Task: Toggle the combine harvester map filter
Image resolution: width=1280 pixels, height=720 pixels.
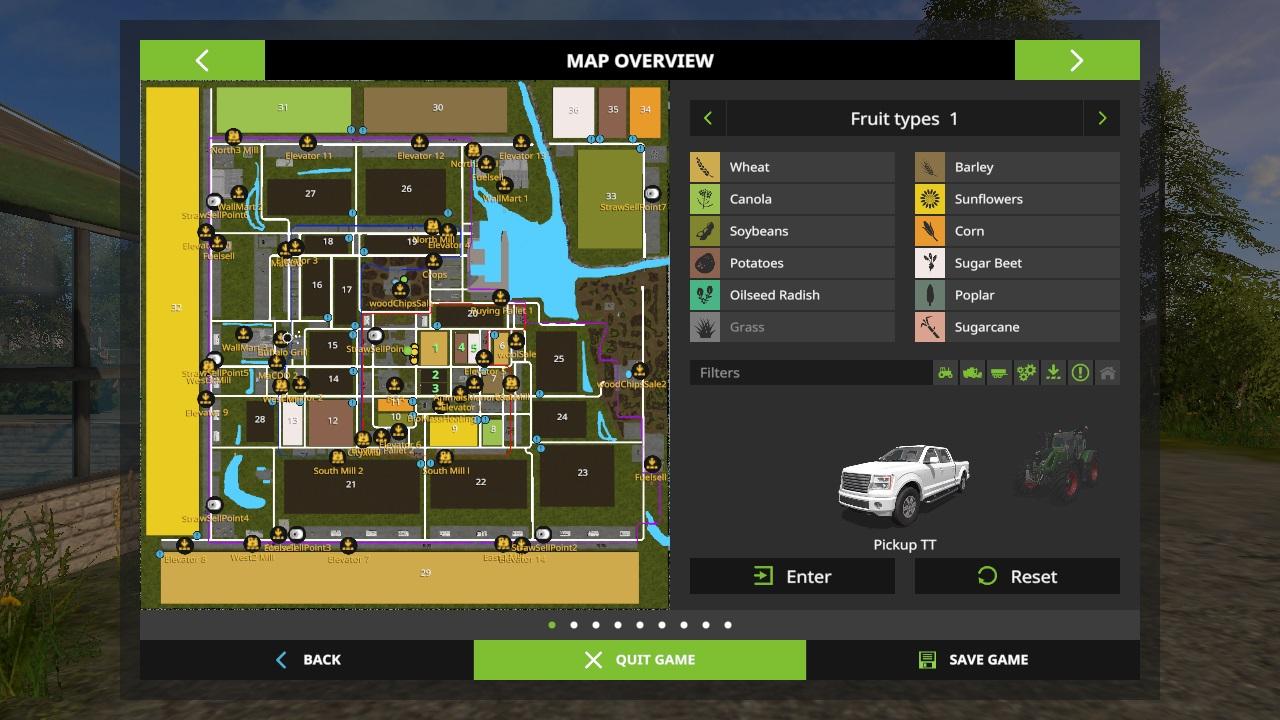Action: (972, 373)
